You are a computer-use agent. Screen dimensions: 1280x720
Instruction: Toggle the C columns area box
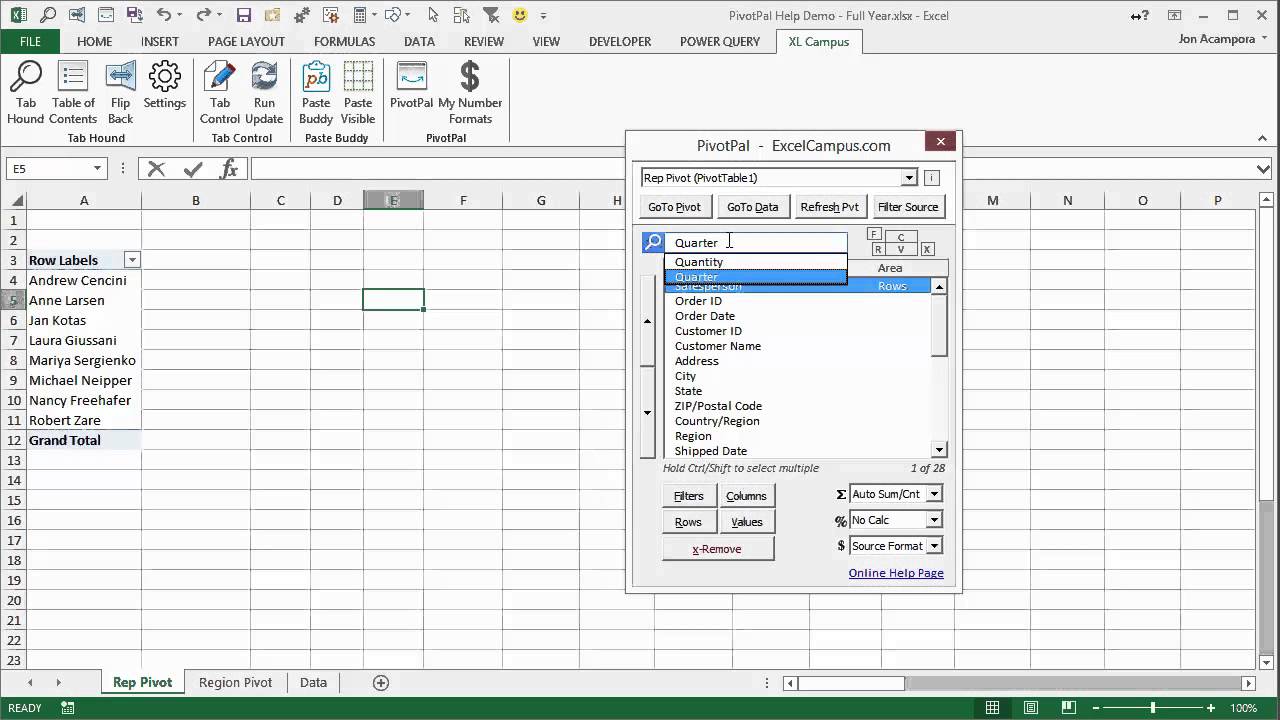click(x=901, y=237)
